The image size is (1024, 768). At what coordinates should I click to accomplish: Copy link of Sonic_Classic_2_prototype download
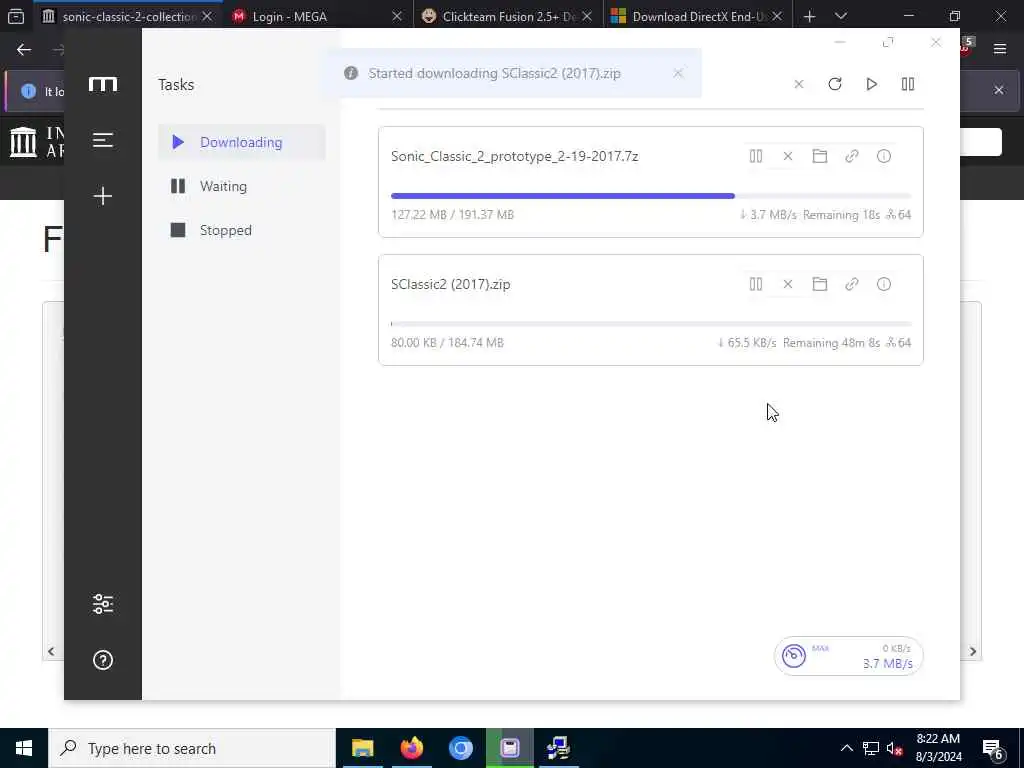coord(852,156)
